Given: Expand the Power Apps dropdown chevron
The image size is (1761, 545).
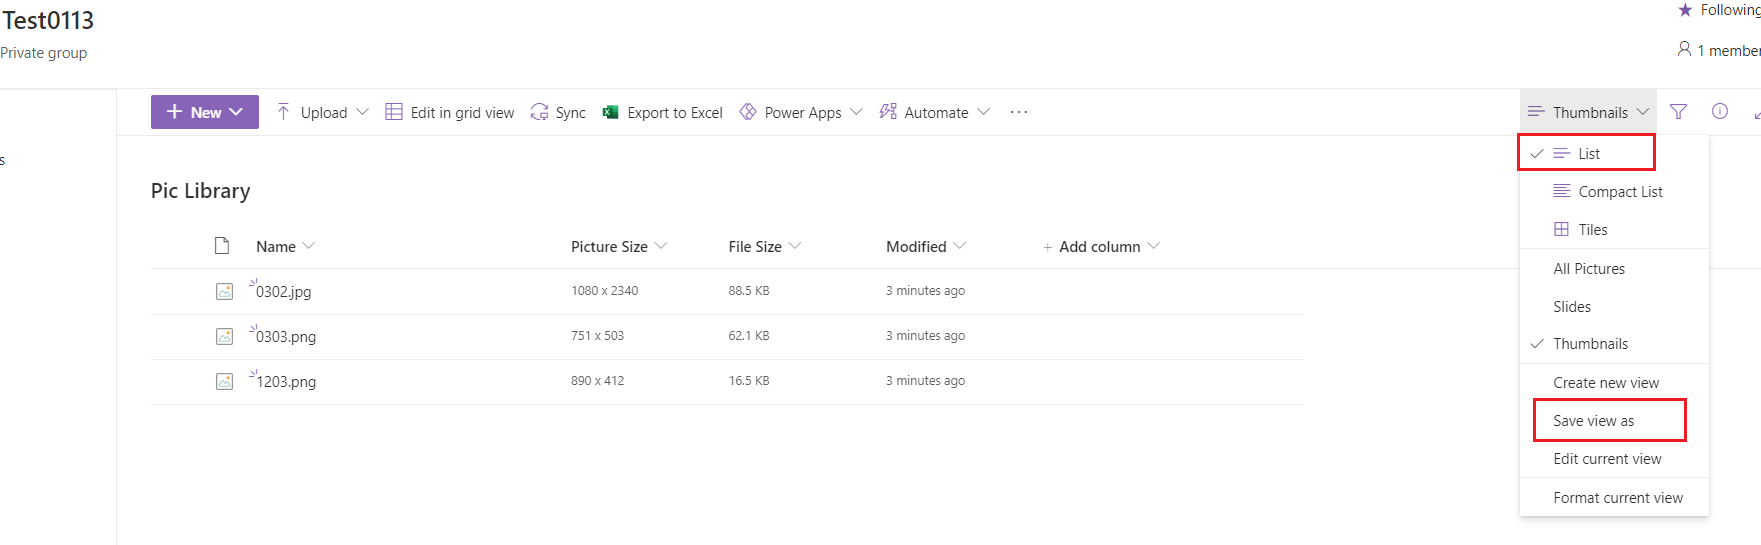Looking at the screenshot, I should tap(856, 112).
